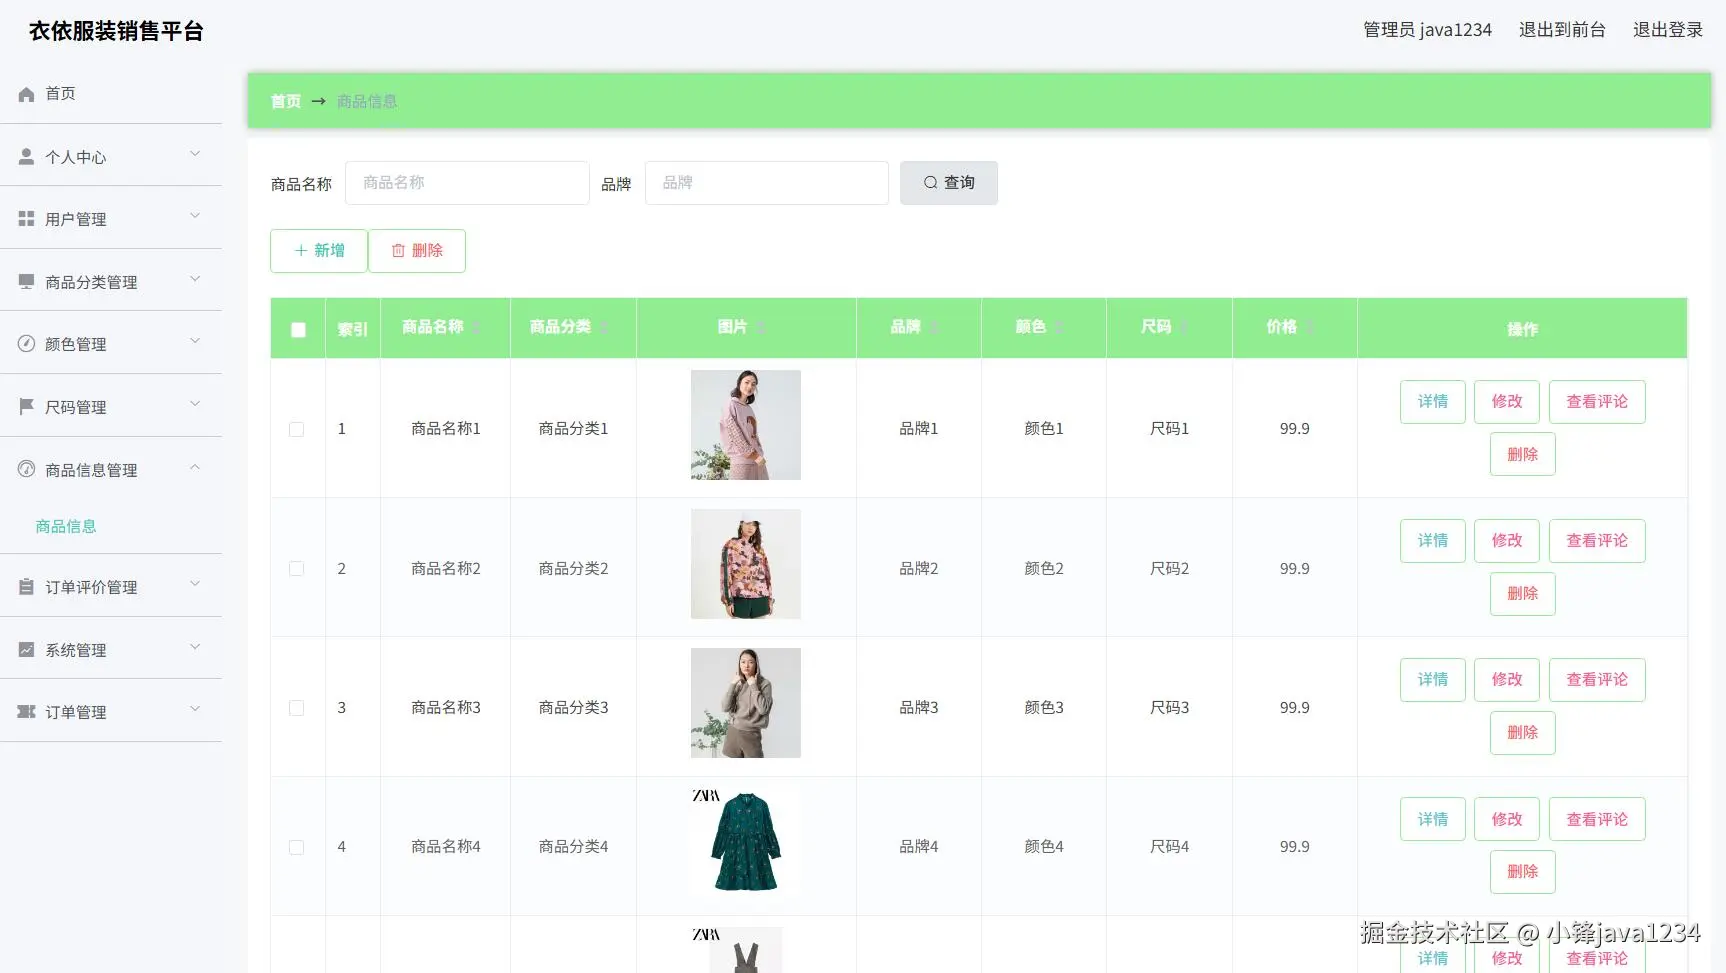Toggle the select-all checkbox in table header
Viewport: 1726px width, 973px height.
tap(298, 330)
